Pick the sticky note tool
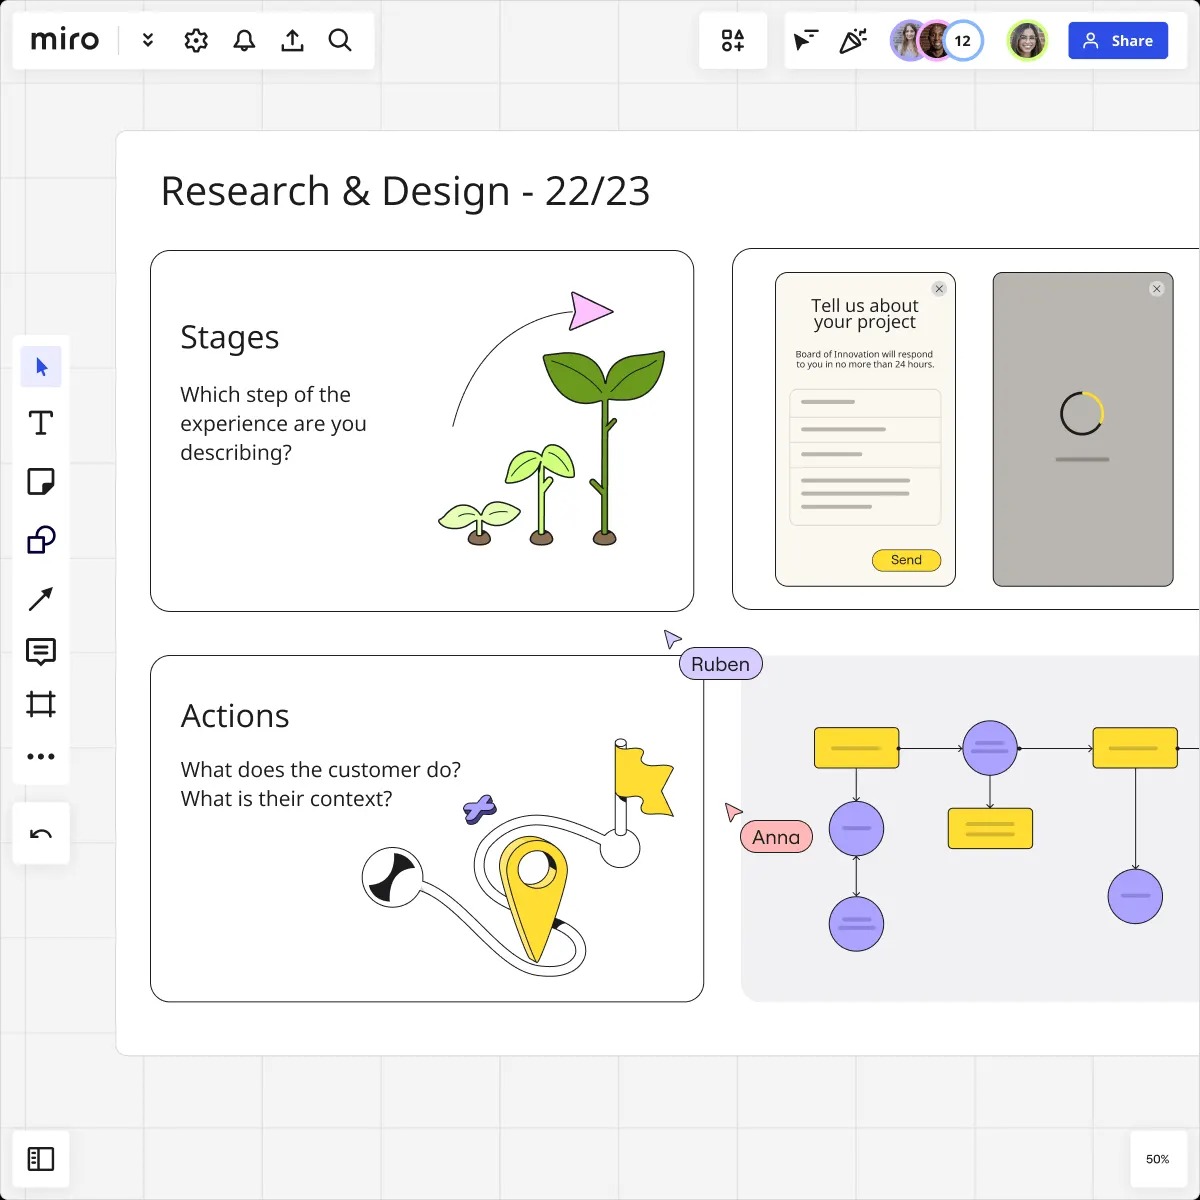1200x1200 pixels. pos(41,481)
